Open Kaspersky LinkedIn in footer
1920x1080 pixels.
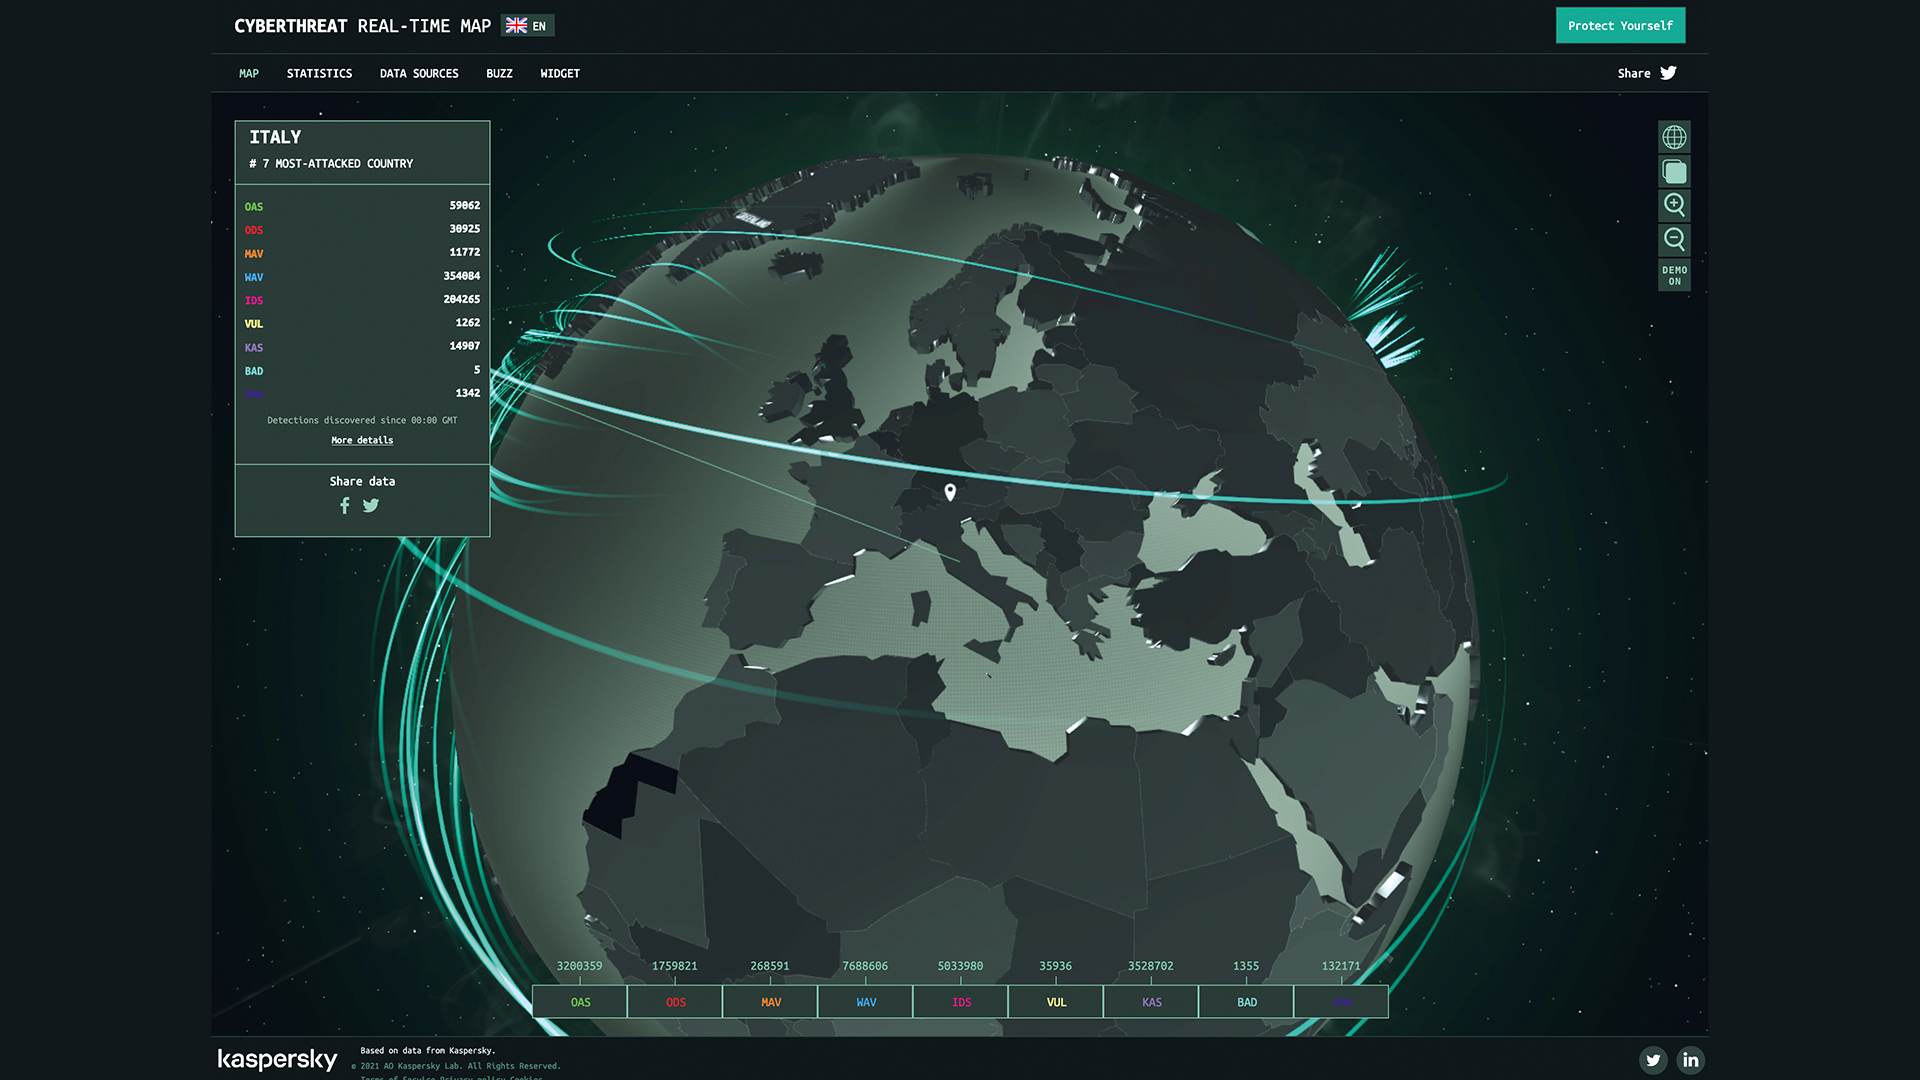1691,1060
